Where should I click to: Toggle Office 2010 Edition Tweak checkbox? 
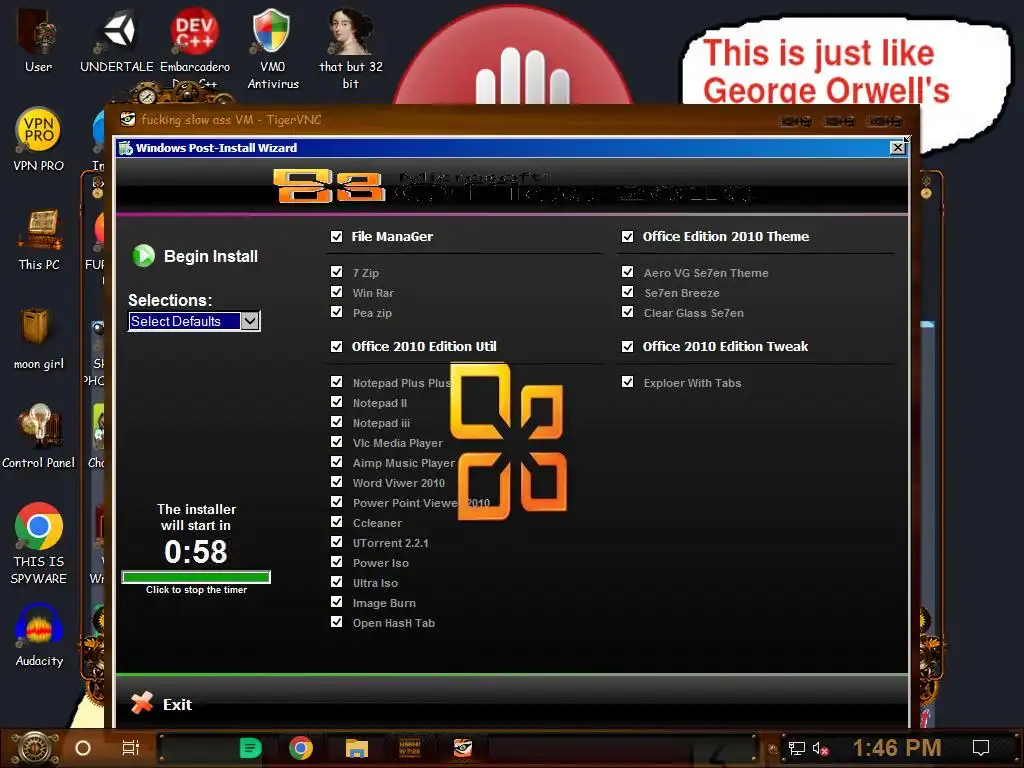click(x=628, y=346)
